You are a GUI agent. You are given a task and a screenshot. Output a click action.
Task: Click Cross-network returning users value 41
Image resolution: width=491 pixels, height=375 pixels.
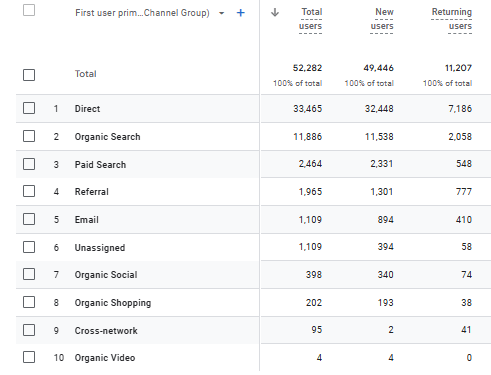[x=467, y=330]
